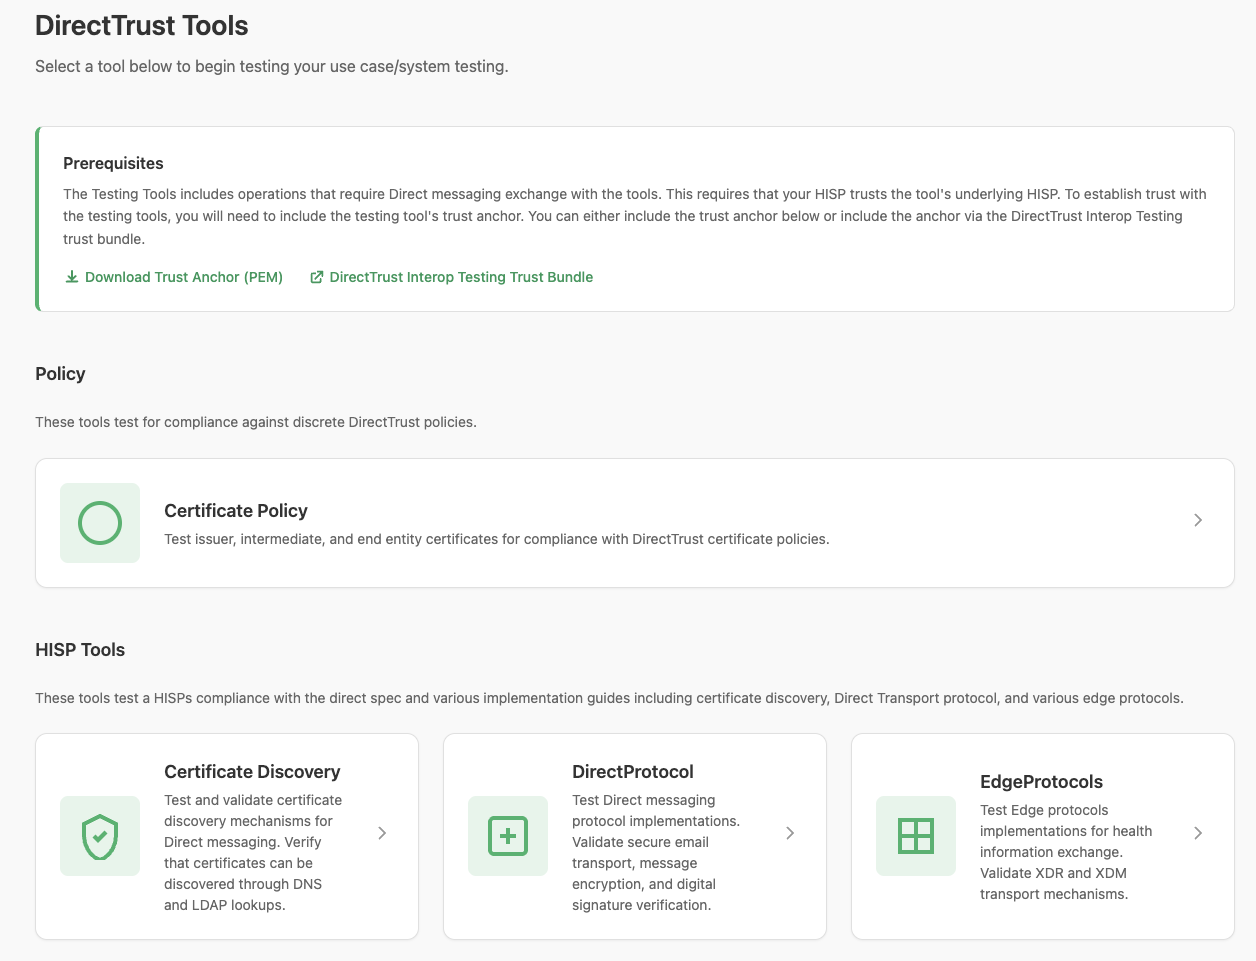Click the Certificate Policy circle icon
This screenshot has width=1256, height=961.
[100, 523]
